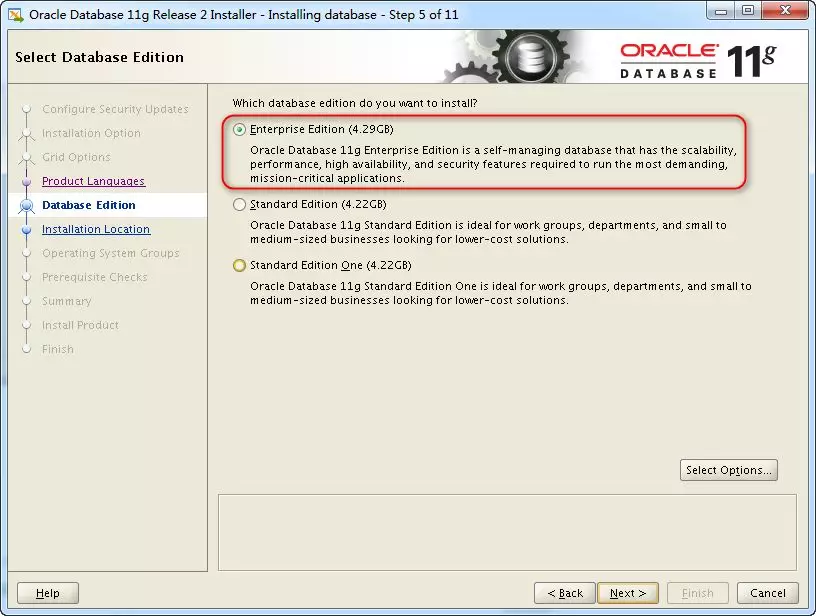Open the Select Options dialog
Viewport: 816px width, 616px height.
(729, 470)
